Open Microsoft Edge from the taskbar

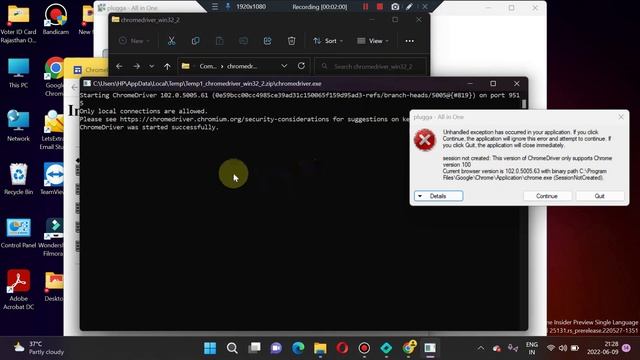click(x=298, y=348)
